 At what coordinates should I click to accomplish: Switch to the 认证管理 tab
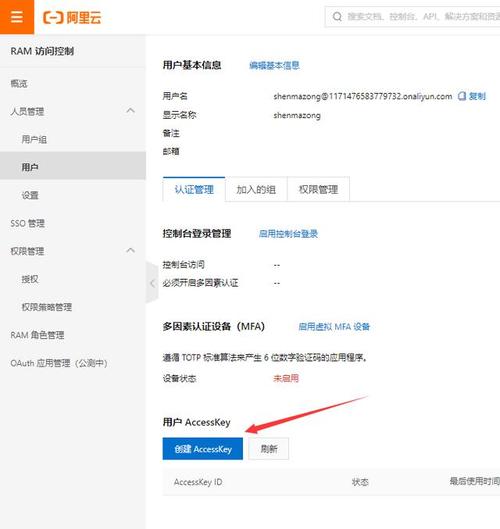click(194, 189)
